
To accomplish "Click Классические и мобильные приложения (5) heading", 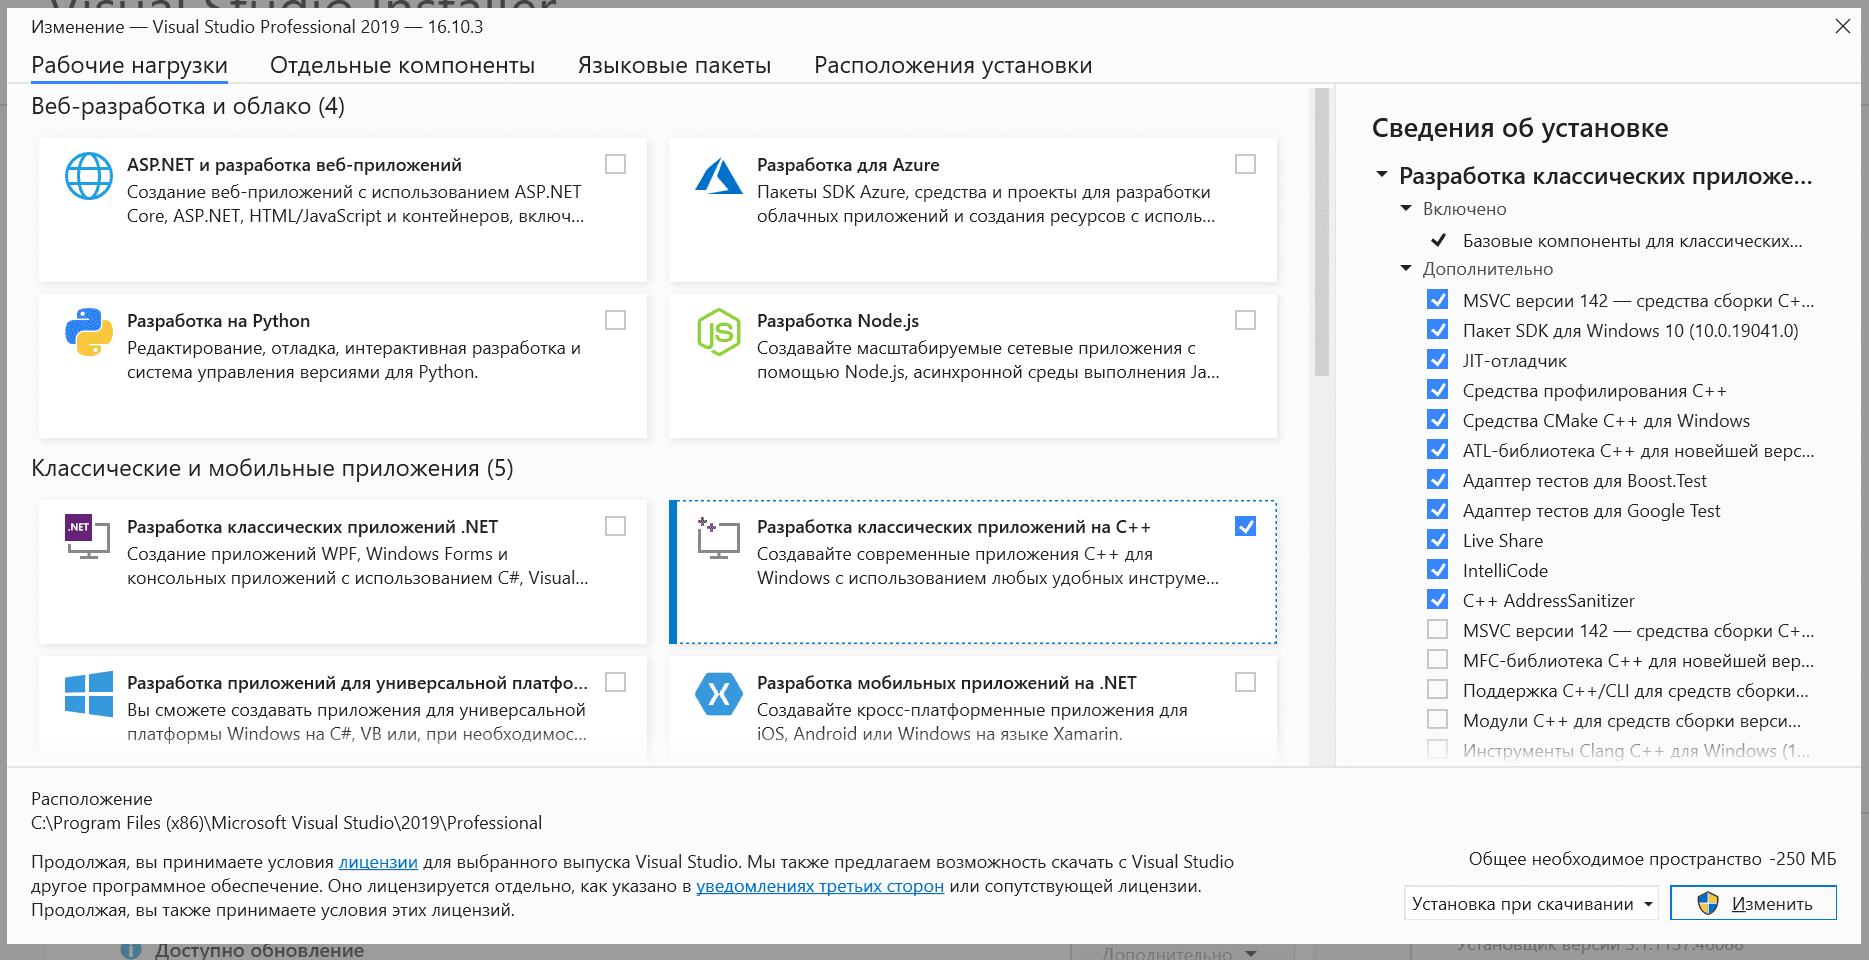I will pos(272,468).
